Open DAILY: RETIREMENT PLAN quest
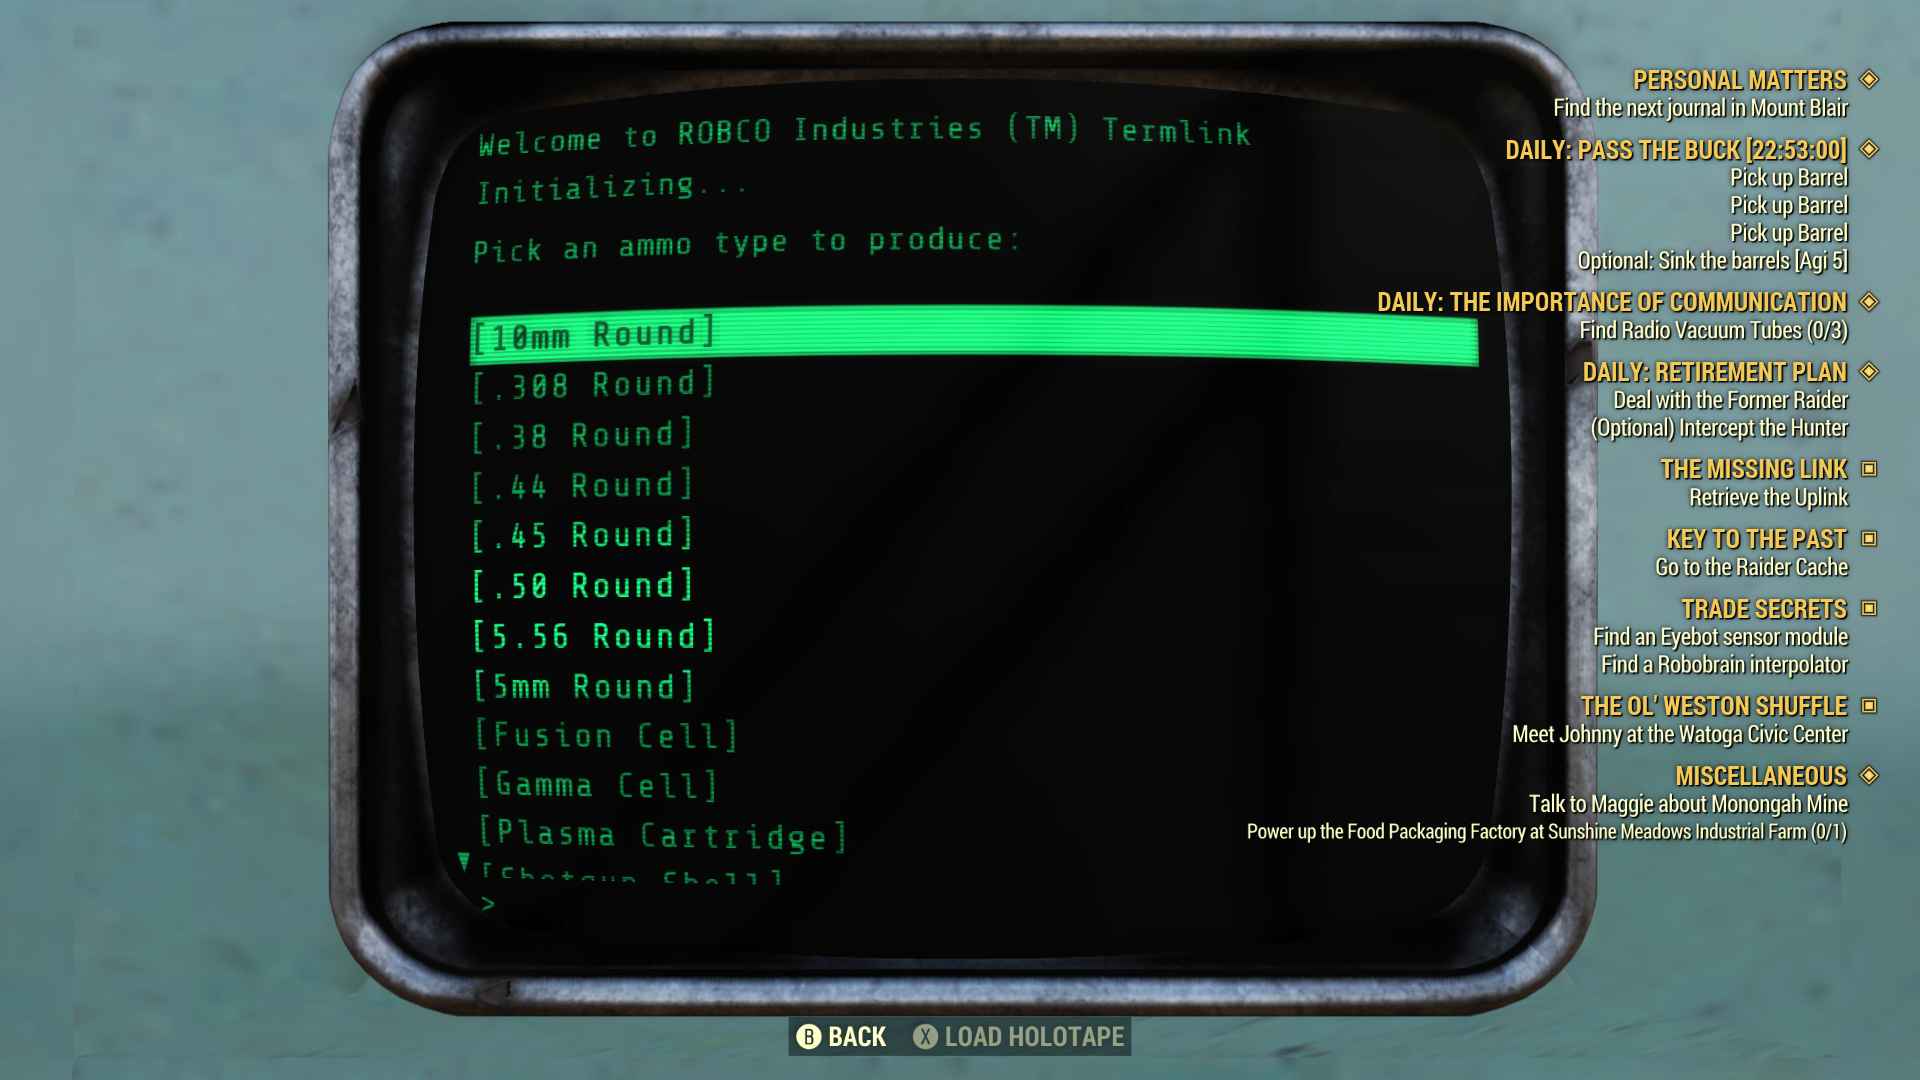Viewport: 1920px width, 1080px height. [1714, 373]
